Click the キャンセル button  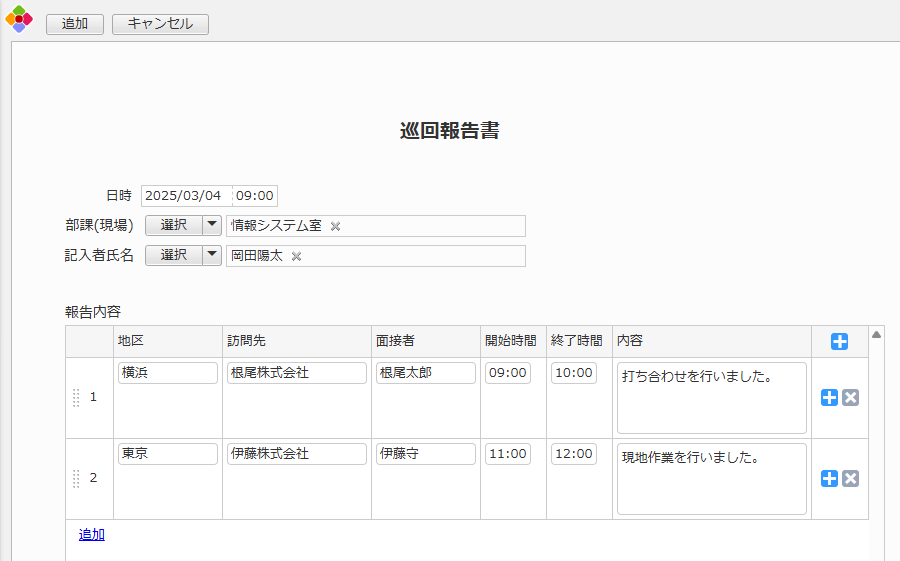160,24
